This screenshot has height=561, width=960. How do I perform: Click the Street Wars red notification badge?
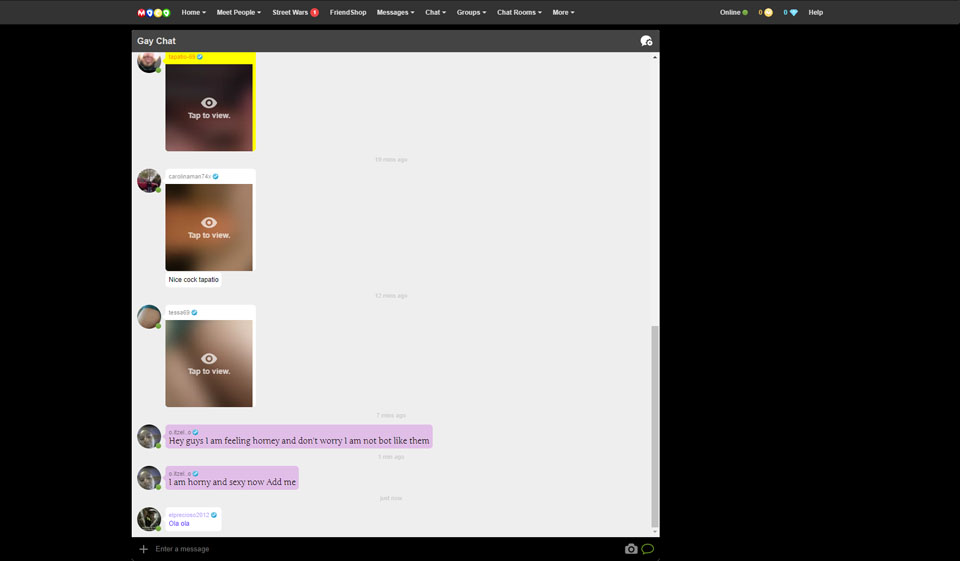(x=315, y=13)
